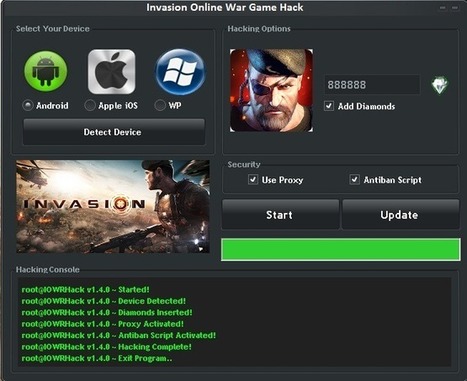Viewport: 467px width, 381px height.
Task: Click the eyepatch commander game icon
Action: point(271,90)
